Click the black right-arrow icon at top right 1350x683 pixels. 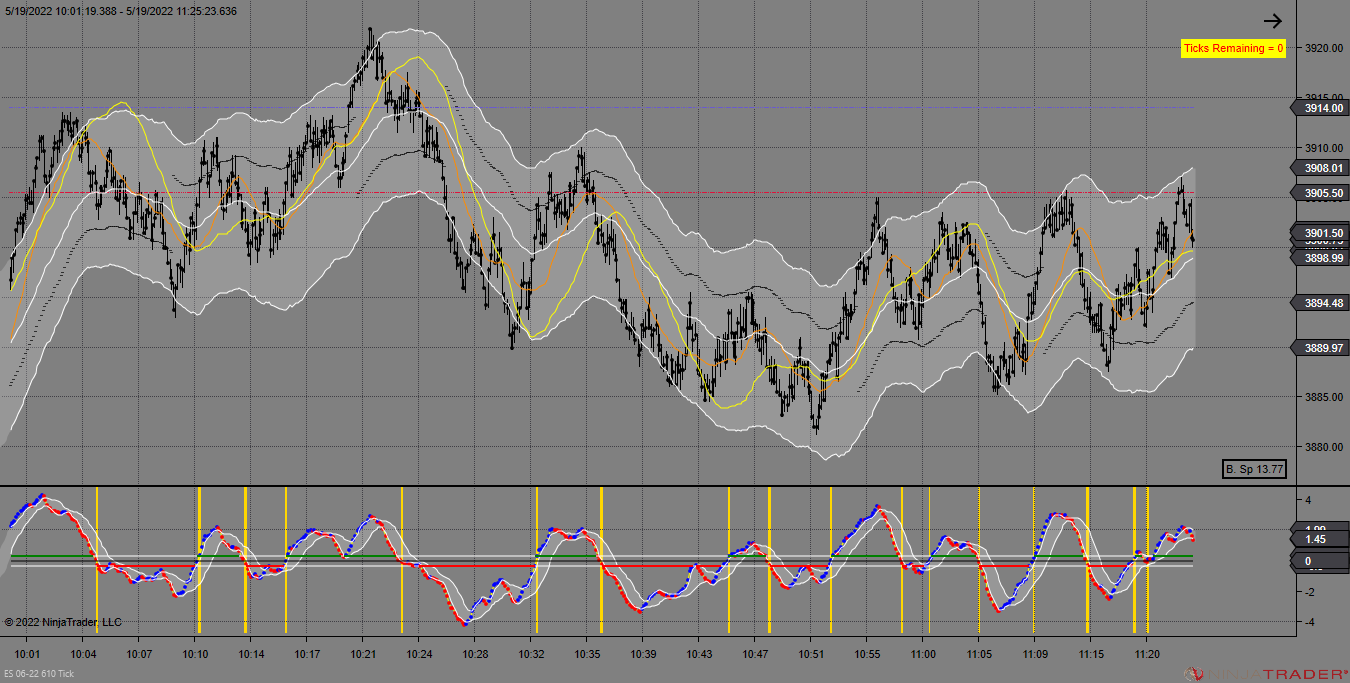(x=1272, y=20)
